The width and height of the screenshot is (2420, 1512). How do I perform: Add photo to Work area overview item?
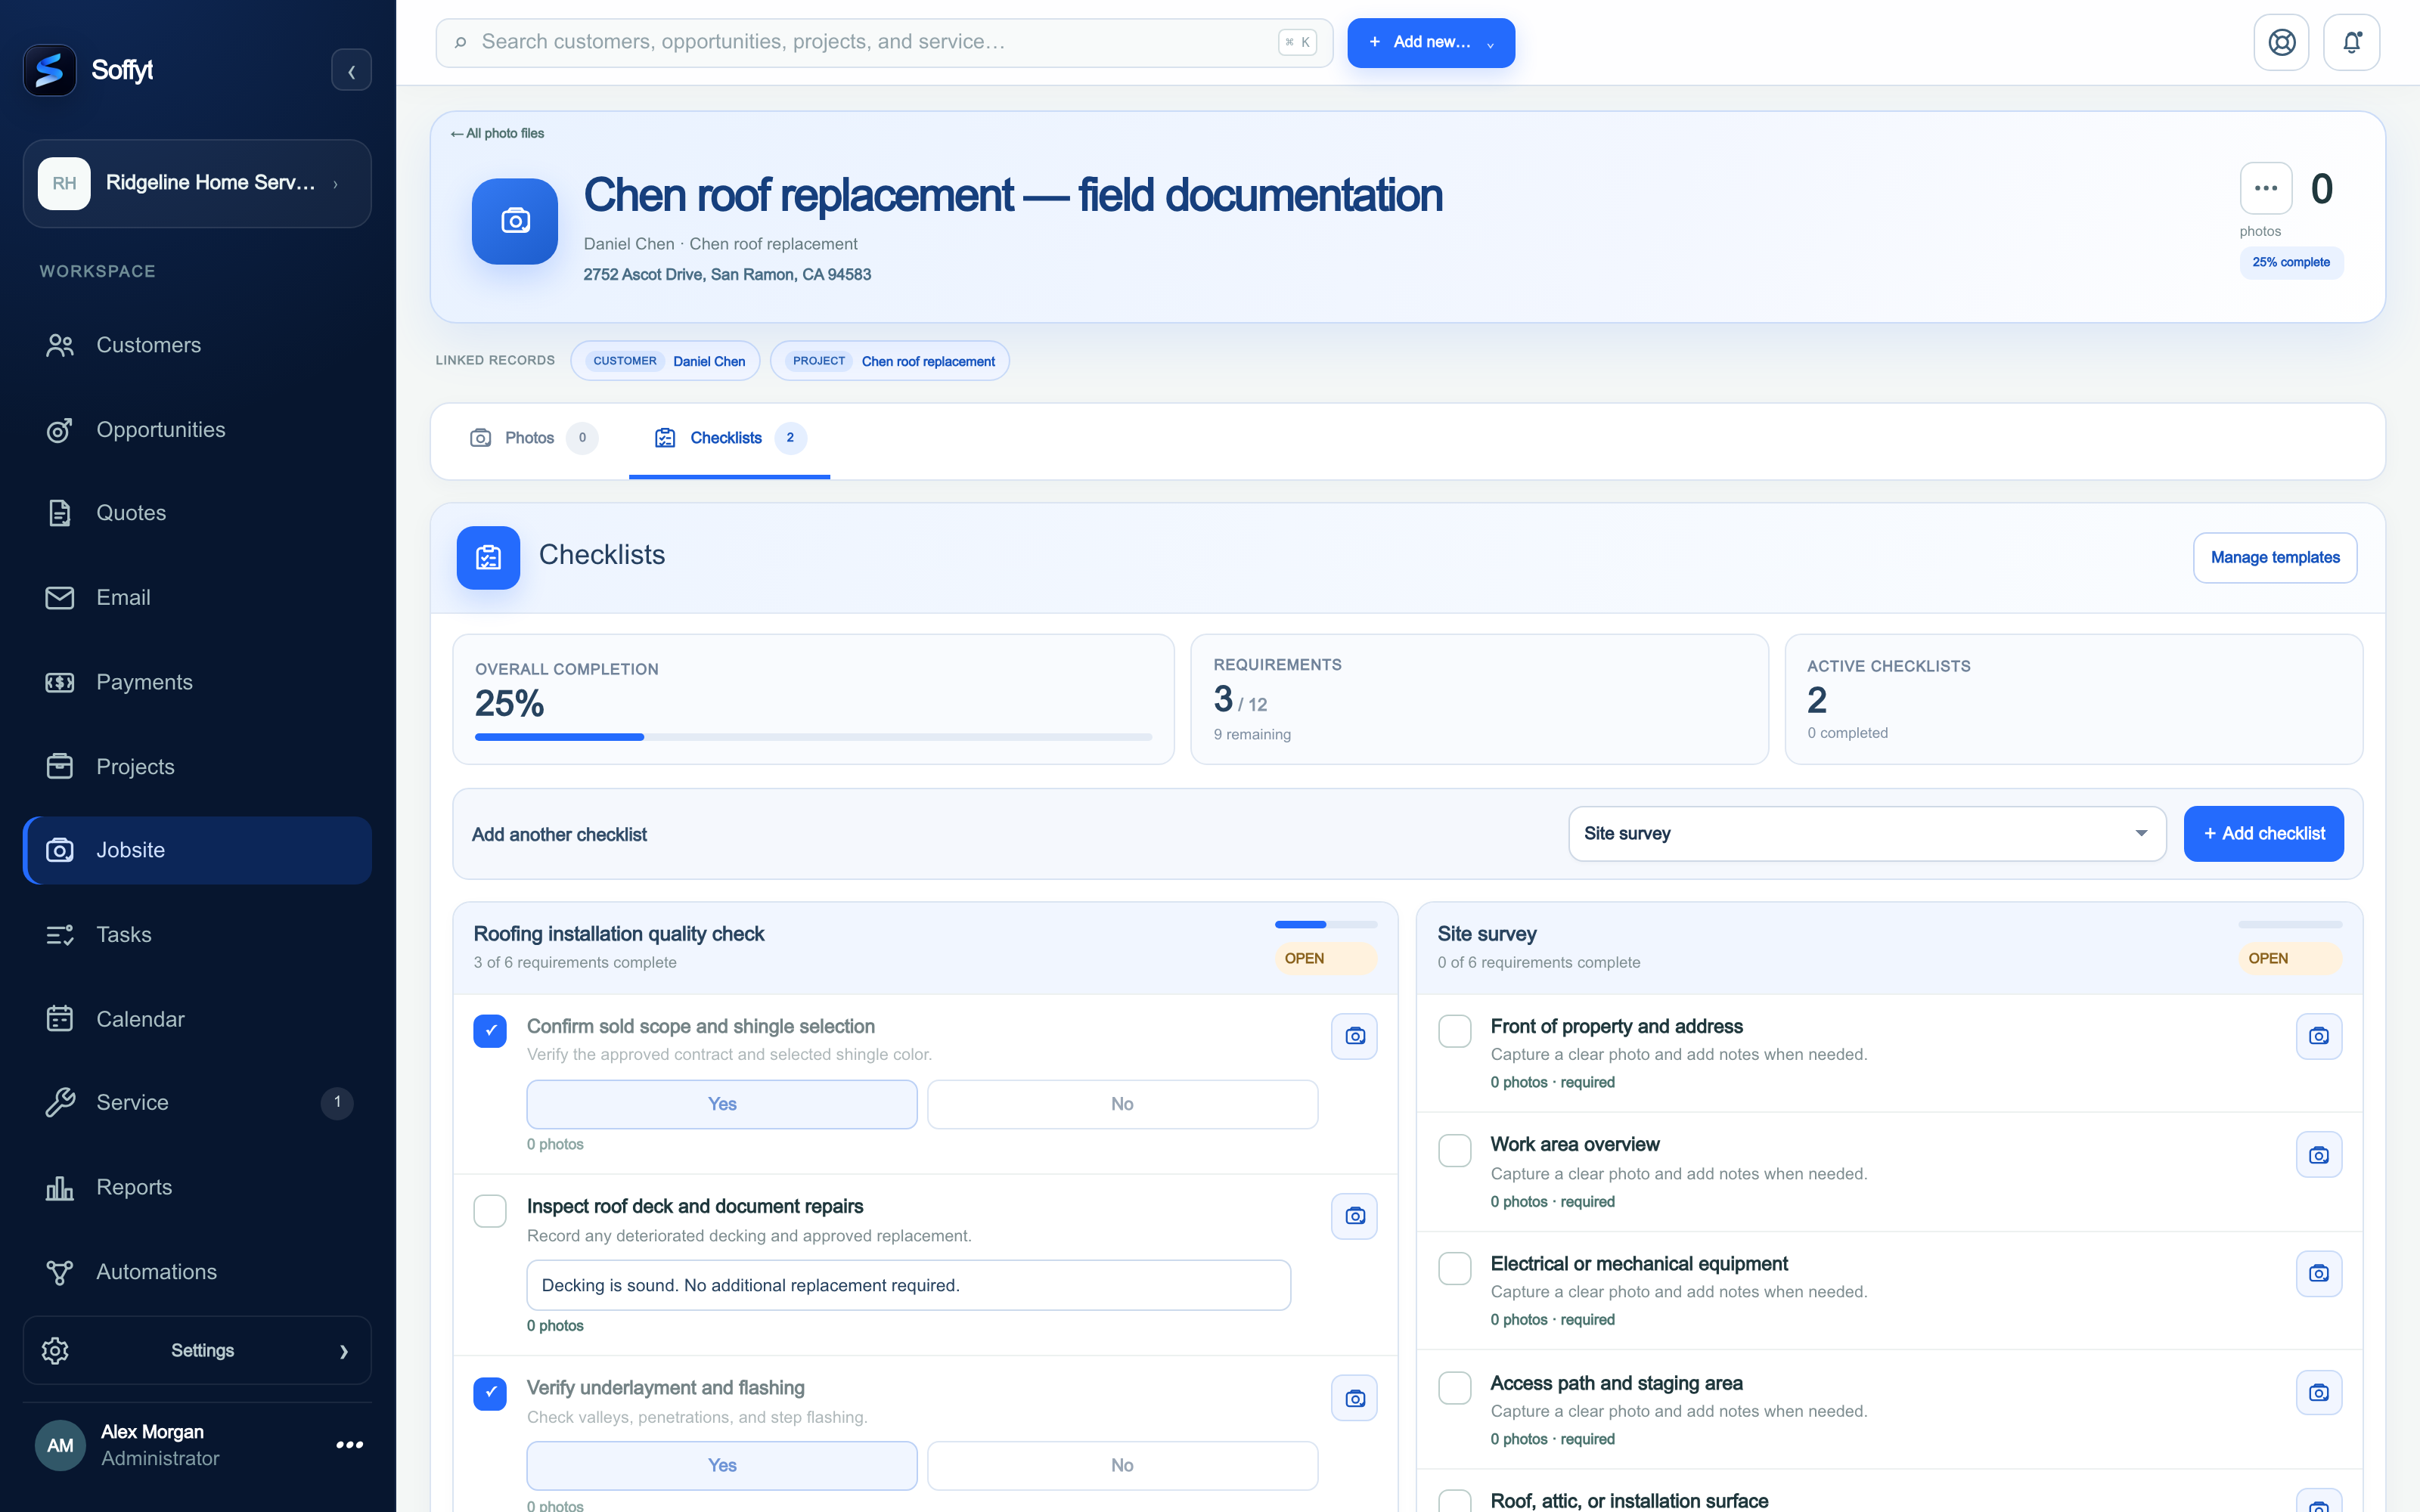2318,1155
